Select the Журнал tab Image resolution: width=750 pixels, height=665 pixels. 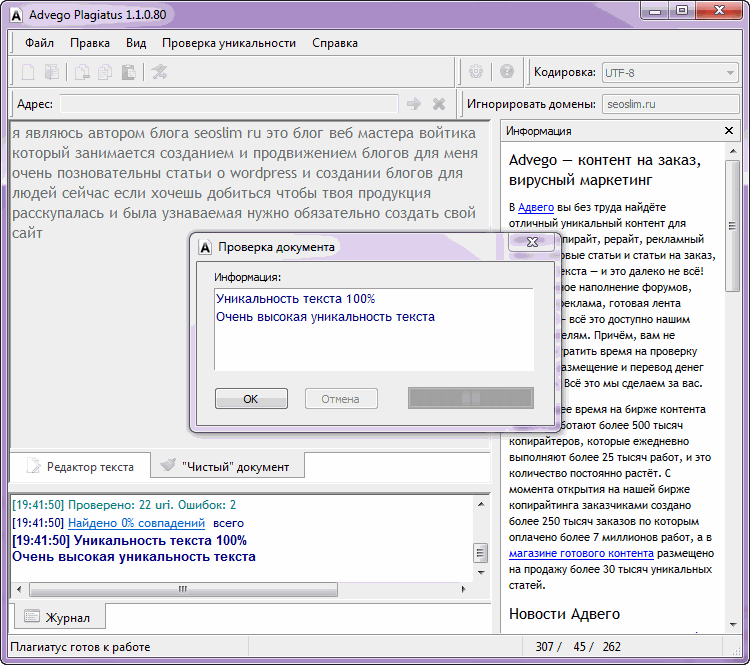tap(59, 617)
